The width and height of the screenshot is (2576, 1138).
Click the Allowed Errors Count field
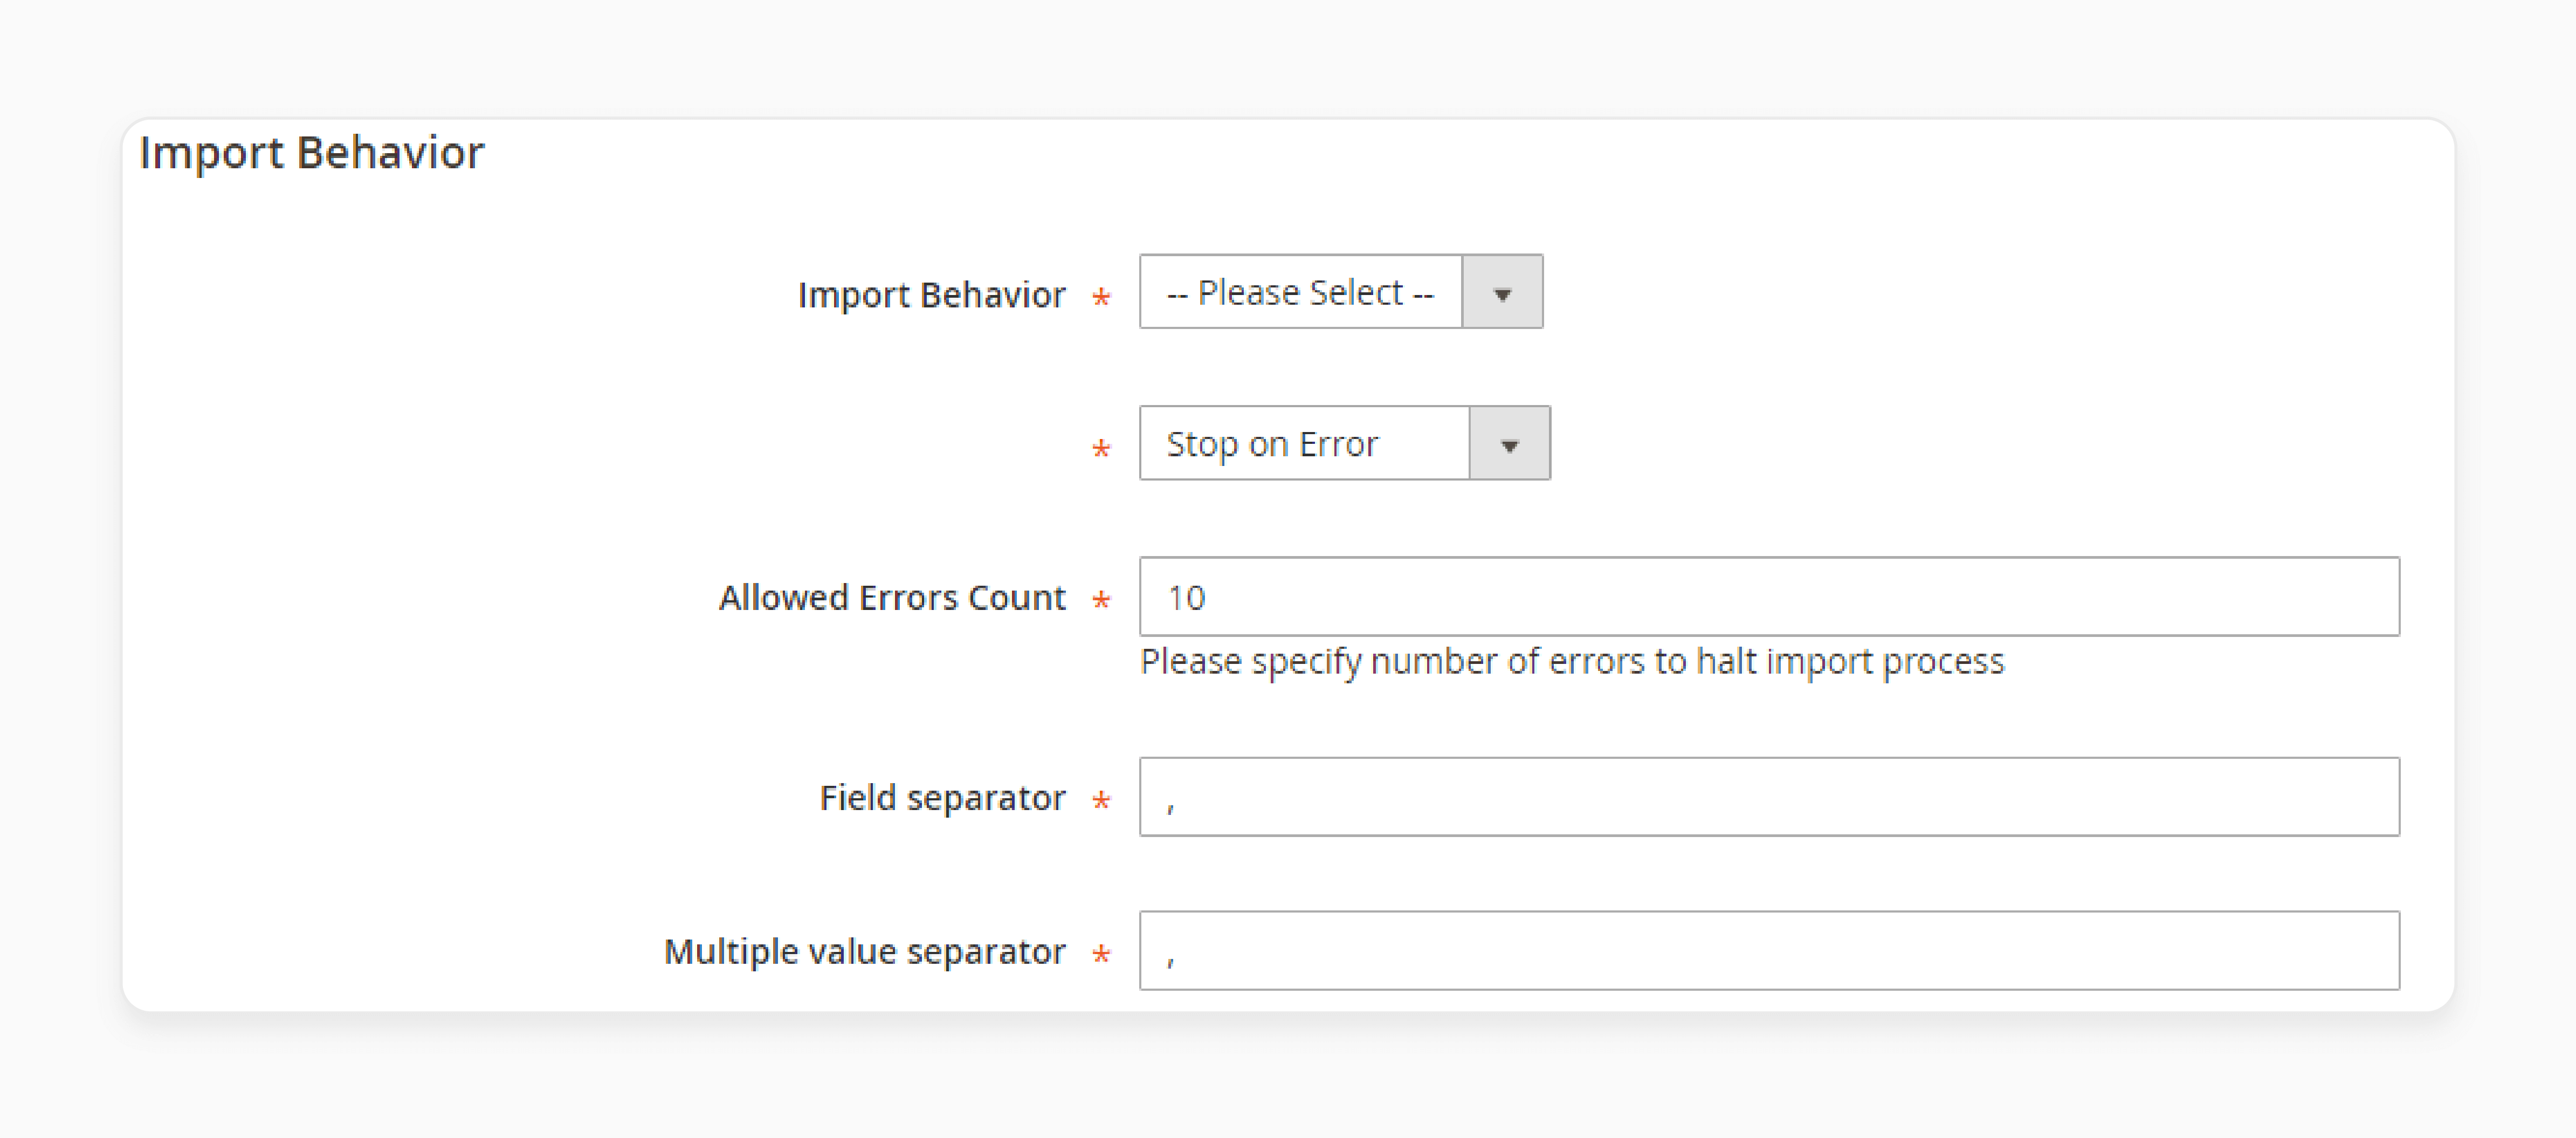(x=1768, y=597)
